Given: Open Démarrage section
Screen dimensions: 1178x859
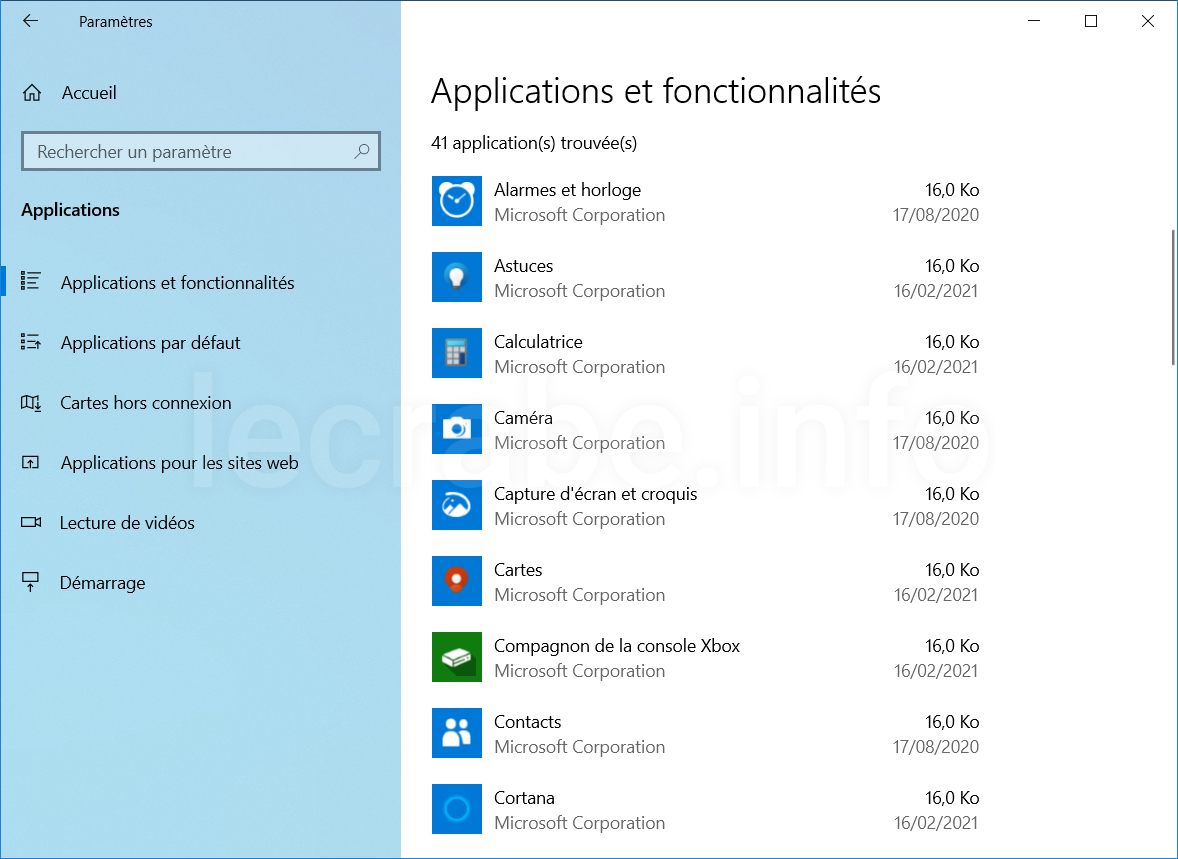Looking at the screenshot, I should click(103, 583).
